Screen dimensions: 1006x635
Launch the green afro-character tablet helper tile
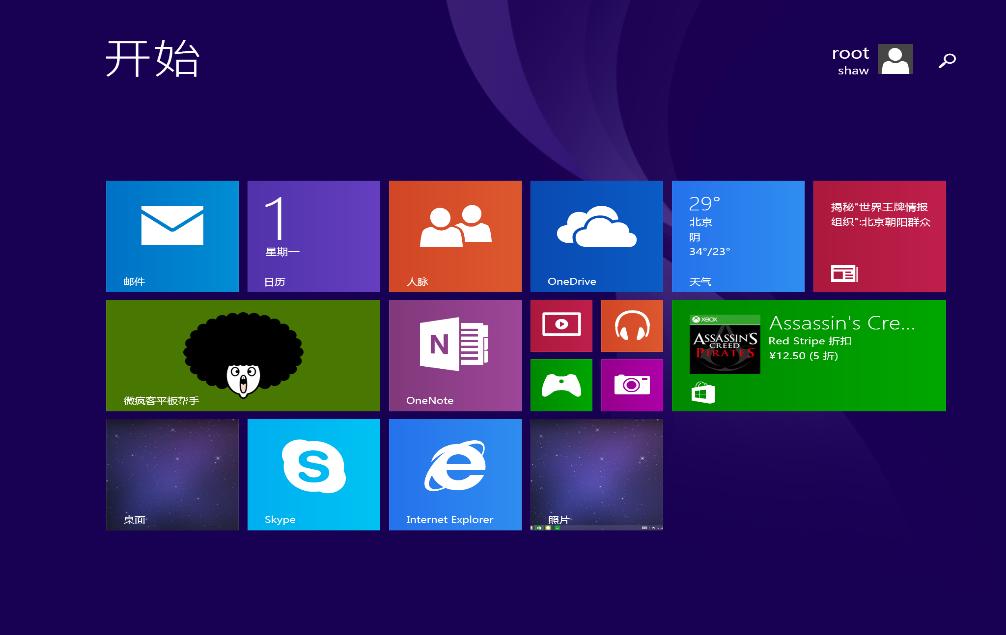click(243, 355)
